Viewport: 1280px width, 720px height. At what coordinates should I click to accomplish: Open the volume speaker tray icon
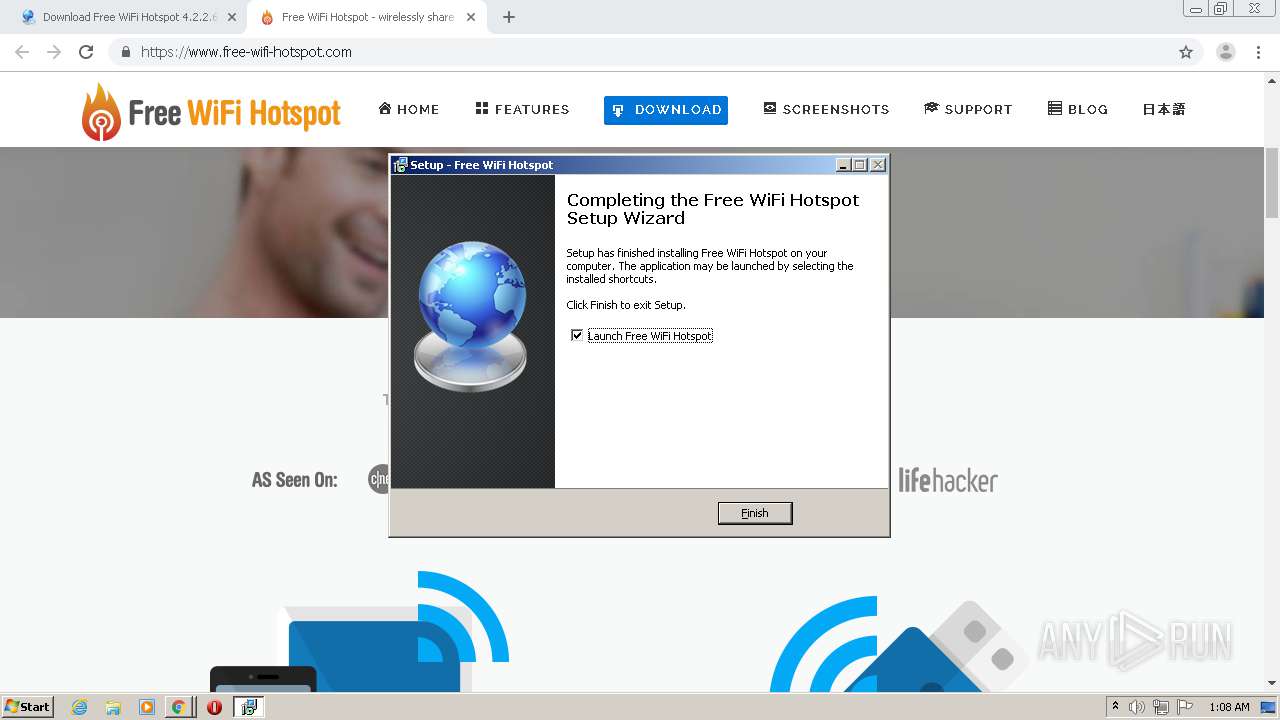click(1137, 707)
